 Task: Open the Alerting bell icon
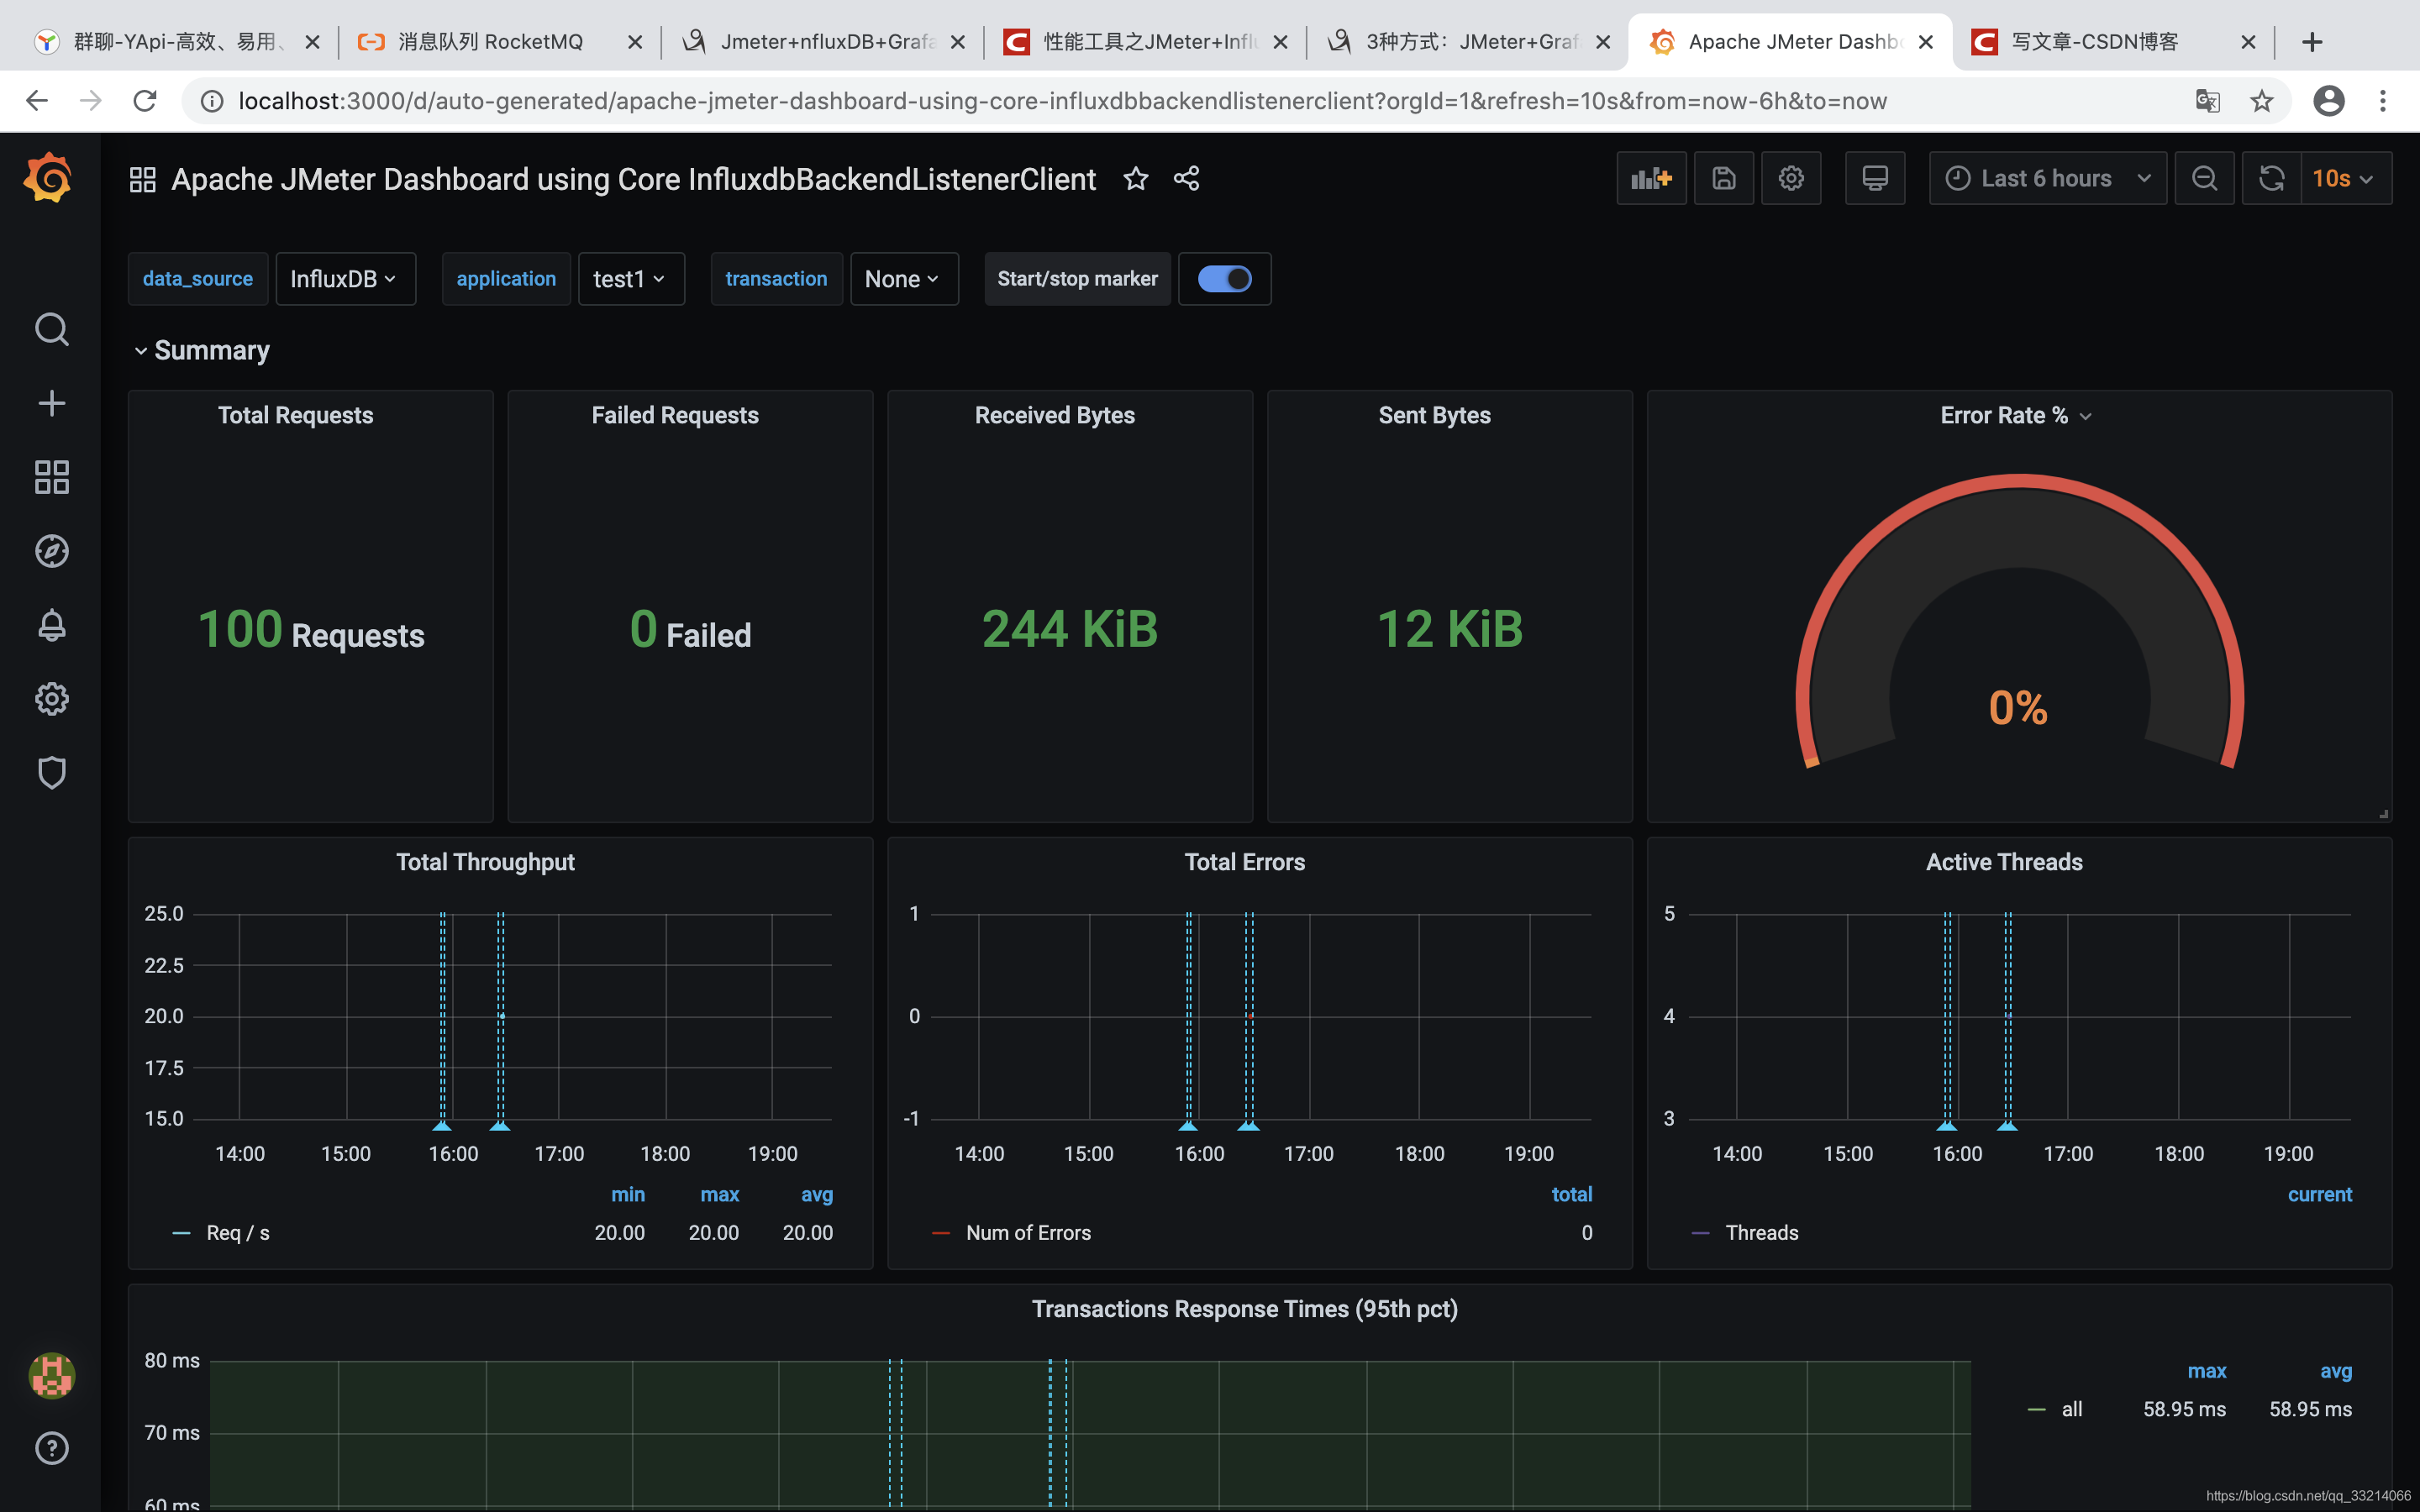click(51, 625)
